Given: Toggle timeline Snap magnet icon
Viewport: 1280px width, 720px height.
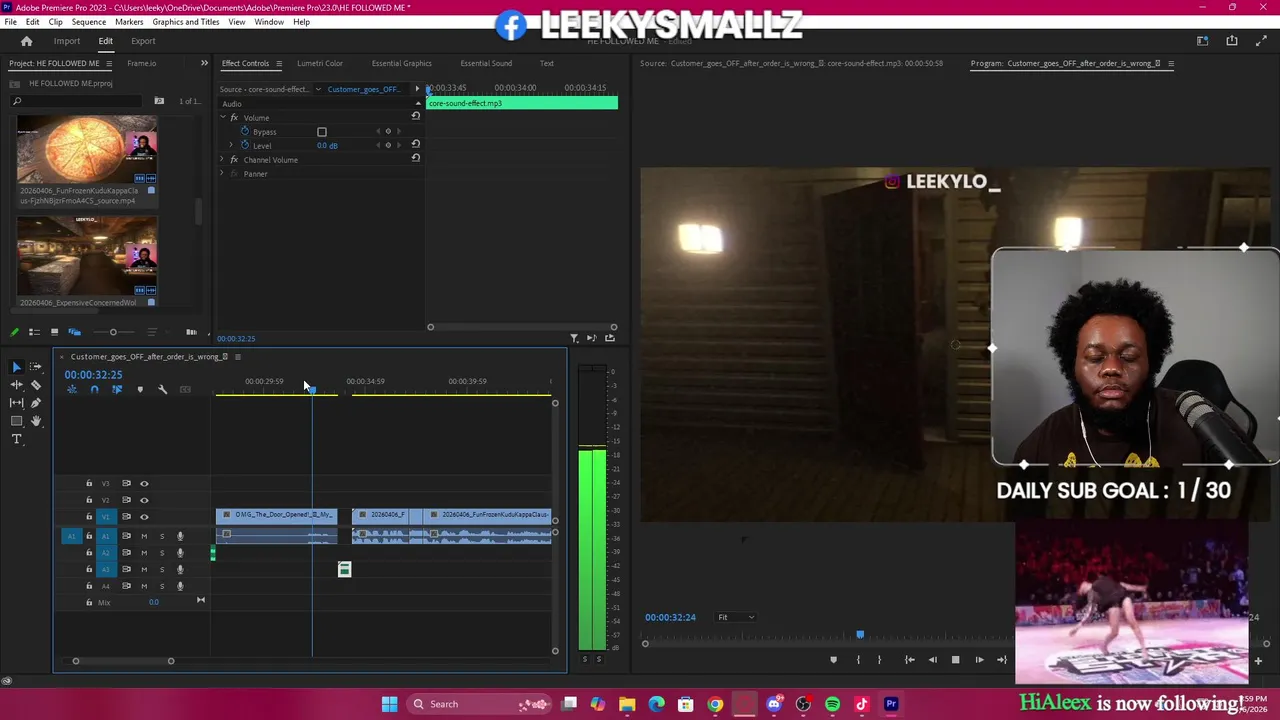Looking at the screenshot, I should click(94, 389).
